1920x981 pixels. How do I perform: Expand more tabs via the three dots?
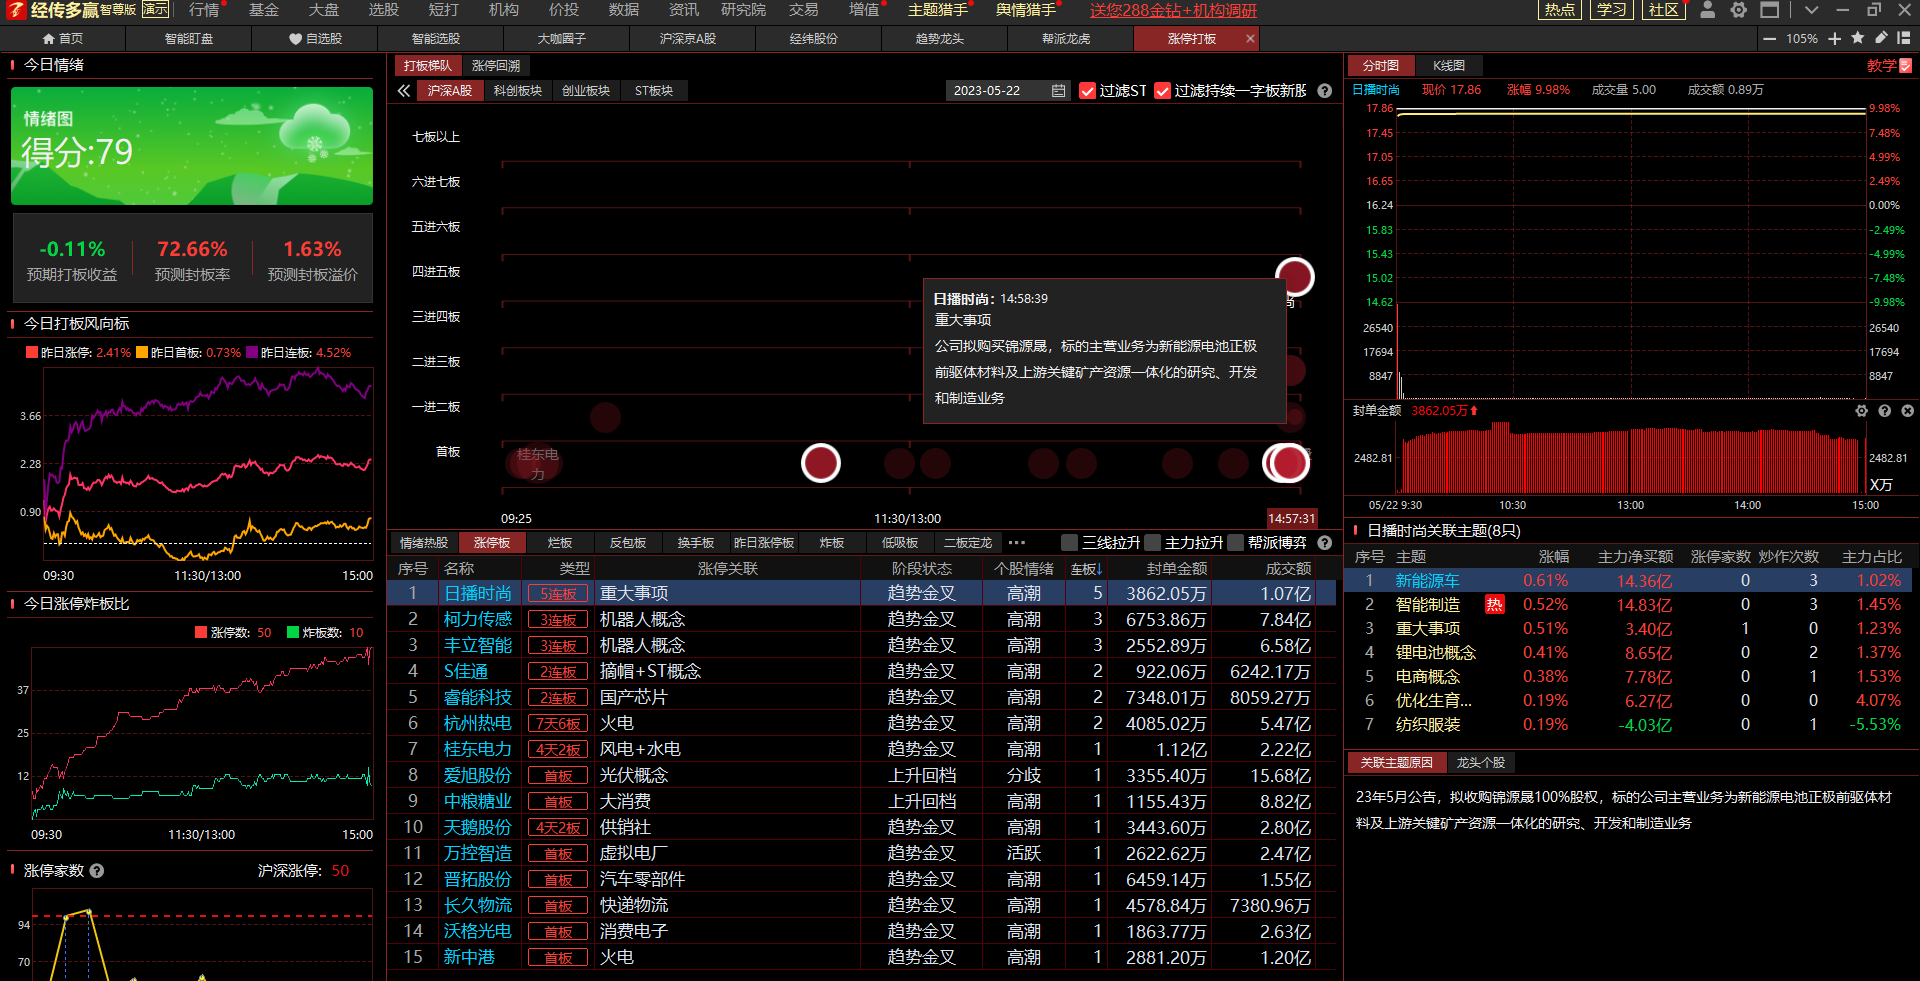(1017, 543)
